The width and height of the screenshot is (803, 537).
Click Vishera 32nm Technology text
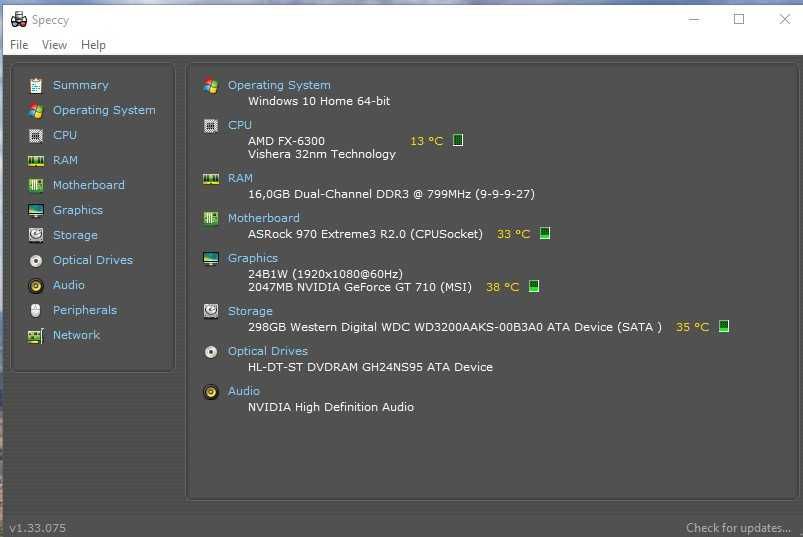pyautogui.click(x=322, y=154)
